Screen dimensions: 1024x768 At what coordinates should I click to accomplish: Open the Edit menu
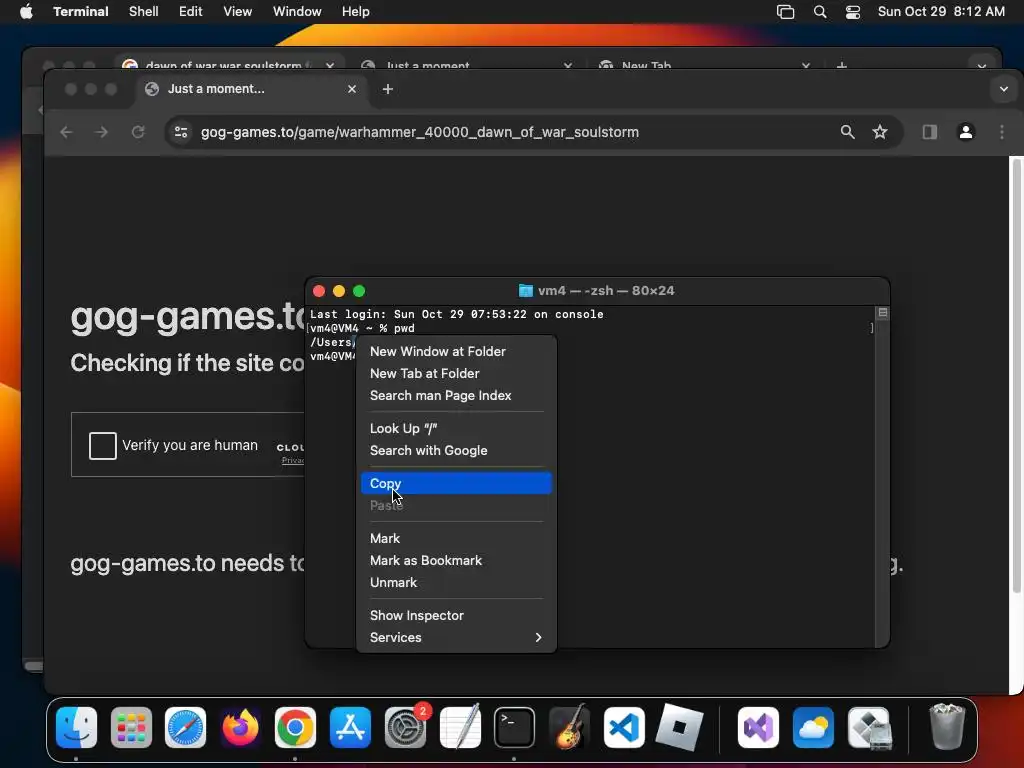point(191,12)
